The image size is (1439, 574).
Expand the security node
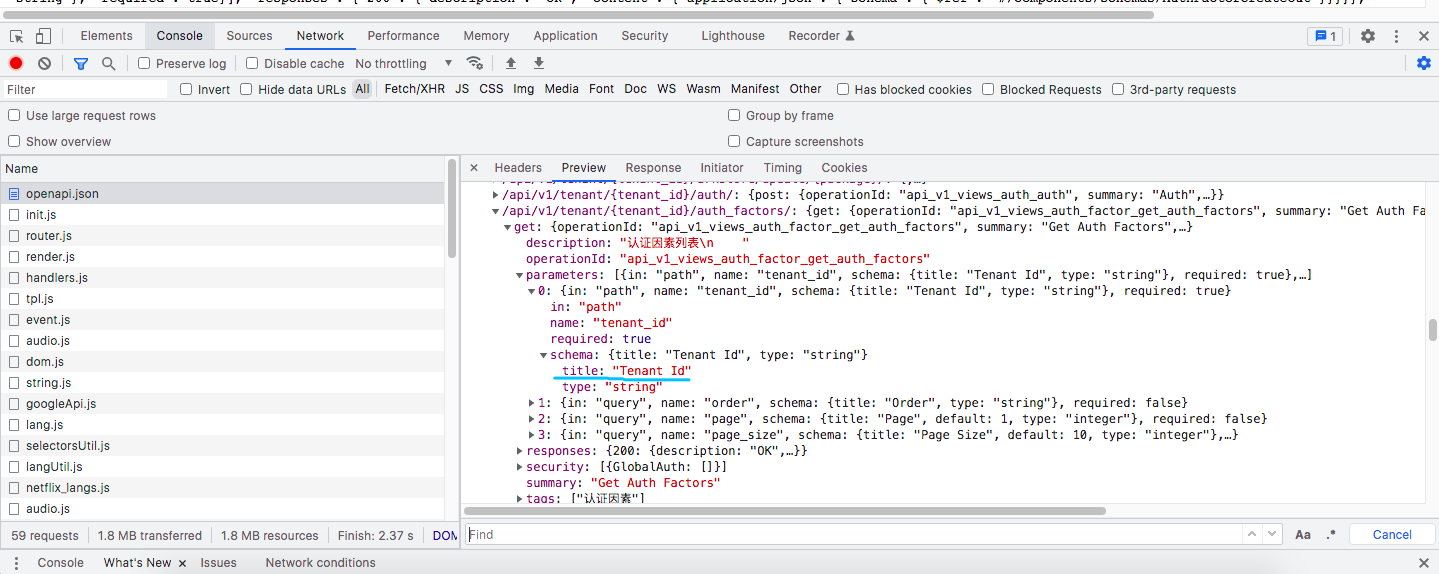click(520, 467)
